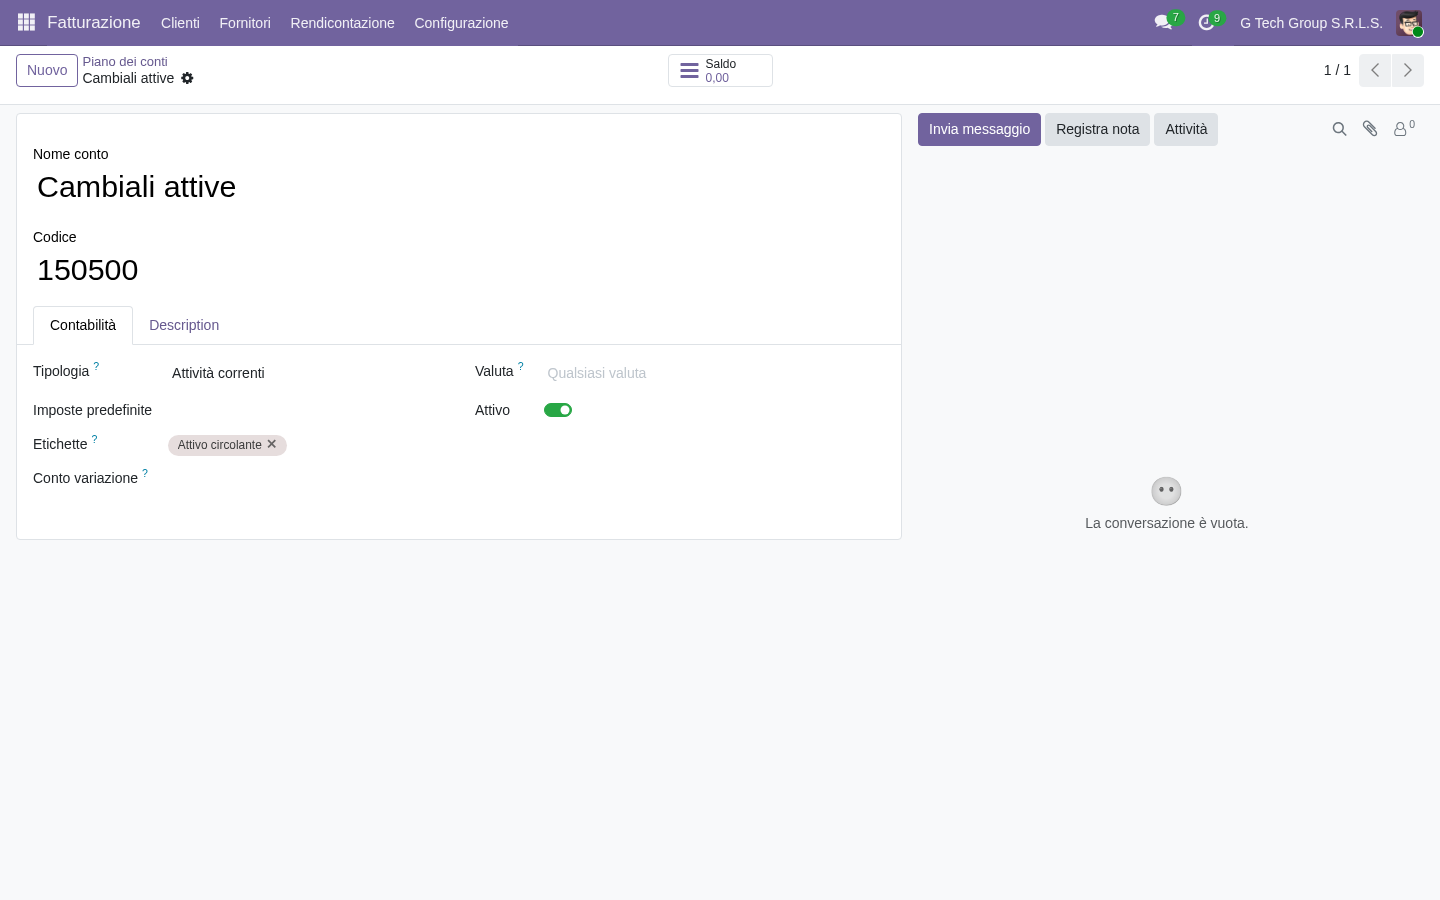Click Invia messaggio
1440x900 pixels.
click(x=979, y=129)
